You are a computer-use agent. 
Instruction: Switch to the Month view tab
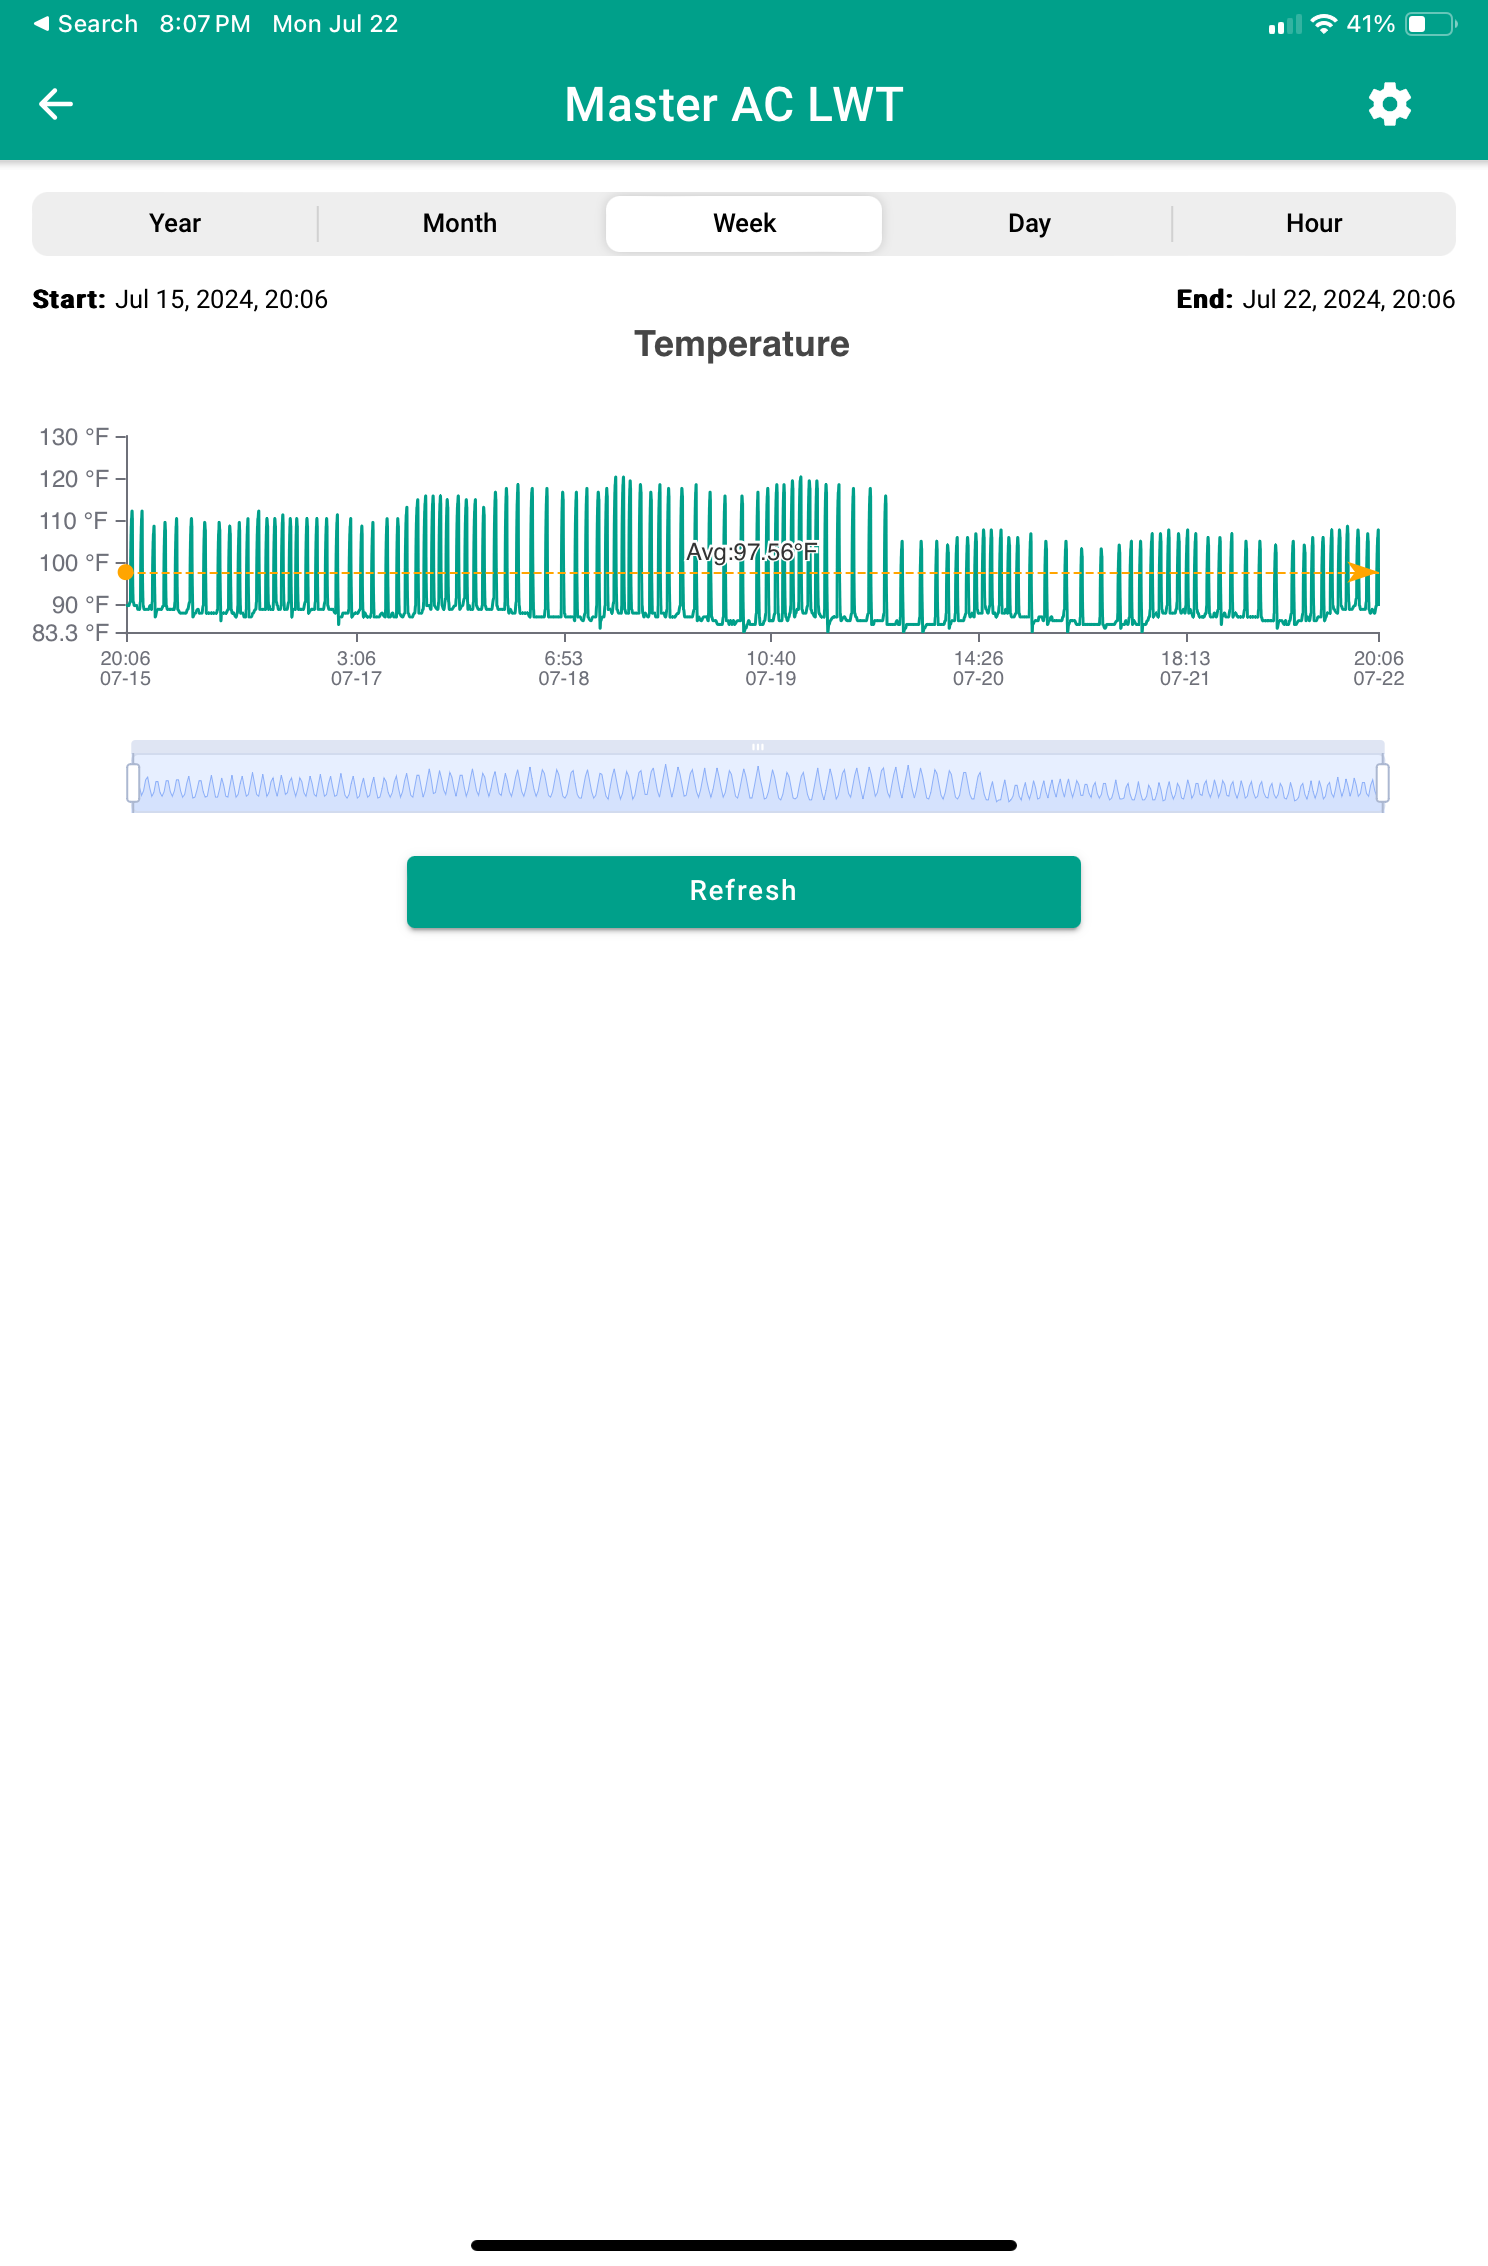[460, 223]
